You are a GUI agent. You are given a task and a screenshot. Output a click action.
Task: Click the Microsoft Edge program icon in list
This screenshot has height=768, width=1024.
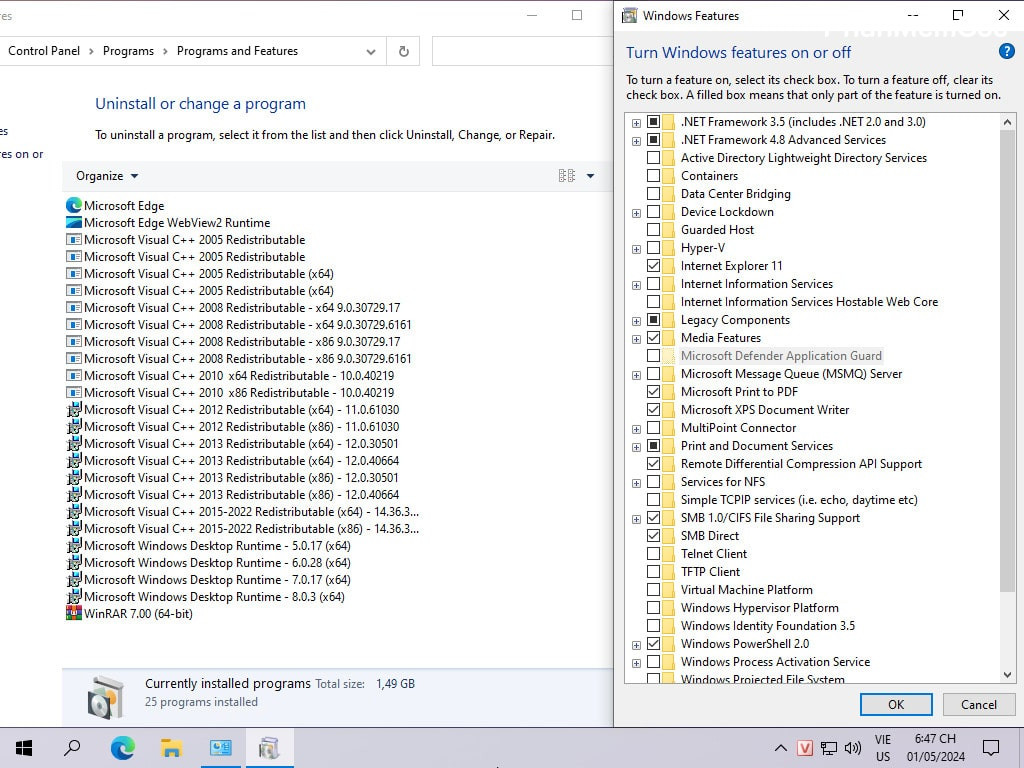click(74, 206)
